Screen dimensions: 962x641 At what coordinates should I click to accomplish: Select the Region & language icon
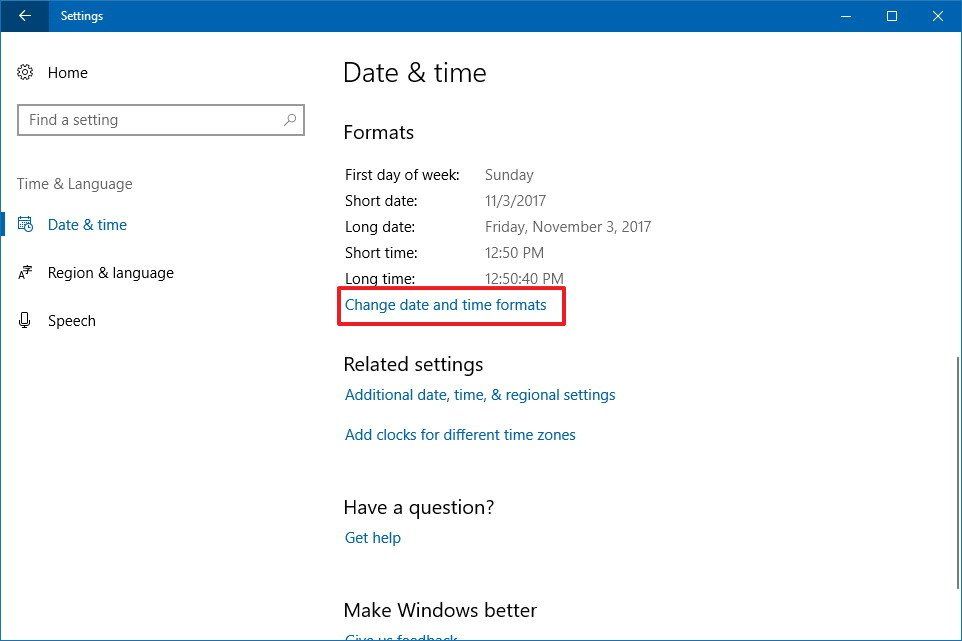click(27, 272)
